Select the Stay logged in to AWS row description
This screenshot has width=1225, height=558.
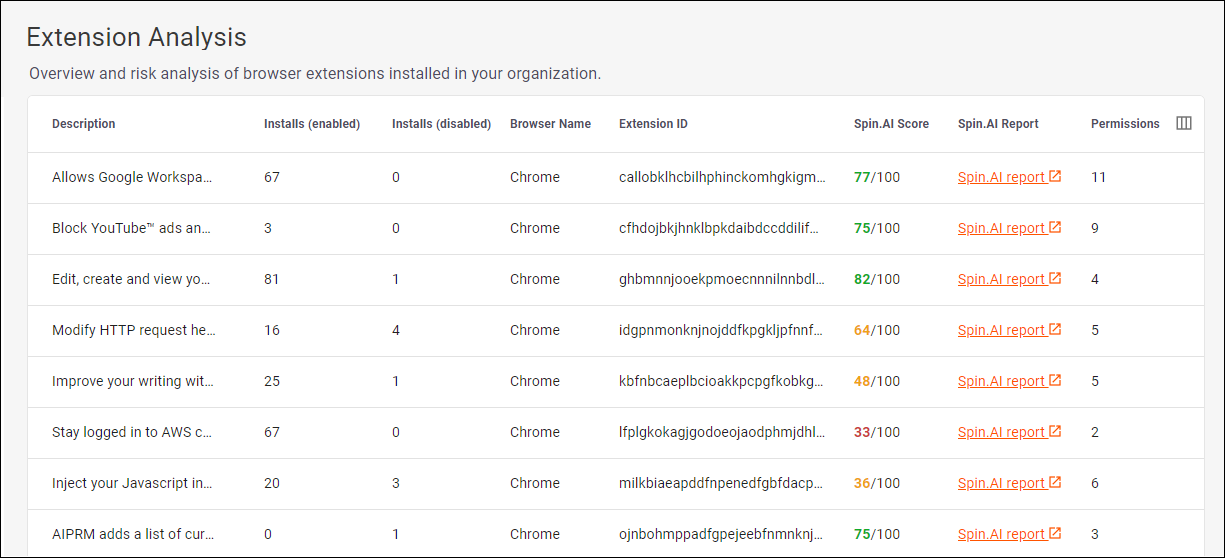132,432
